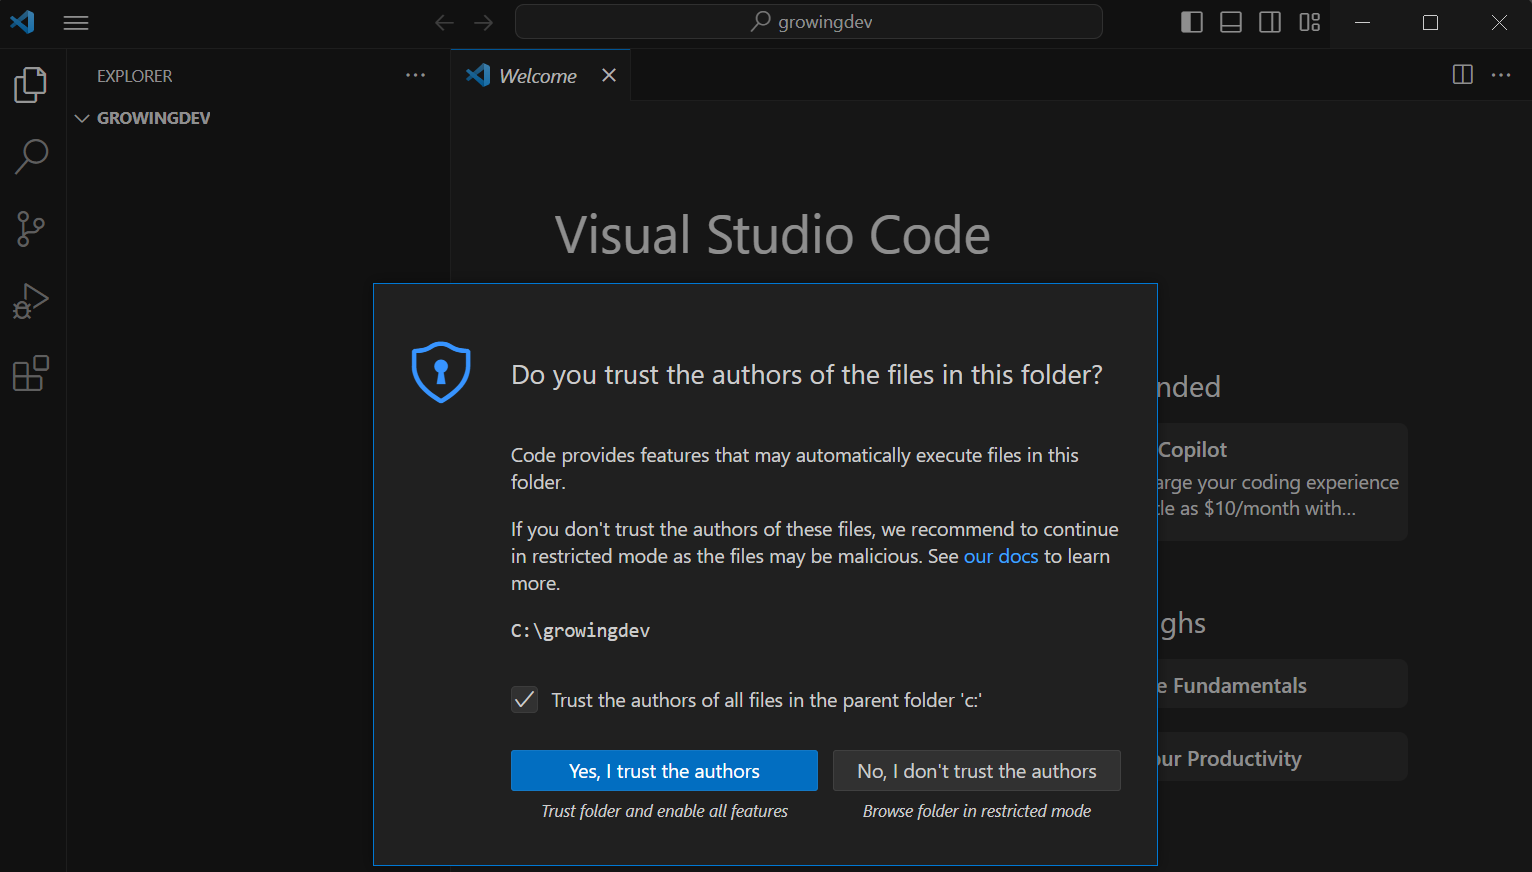
Task: Open the Fundamentals walkthrough item
Action: [x=1283, y=684]
